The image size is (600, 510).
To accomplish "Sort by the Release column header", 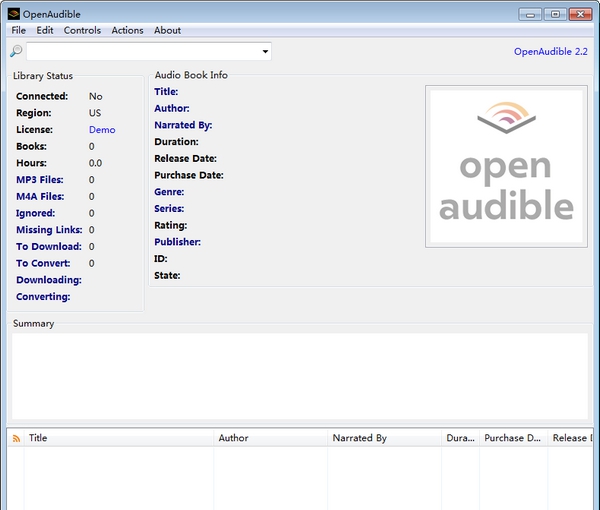I will pyautogui.click(x=571, y=438).
